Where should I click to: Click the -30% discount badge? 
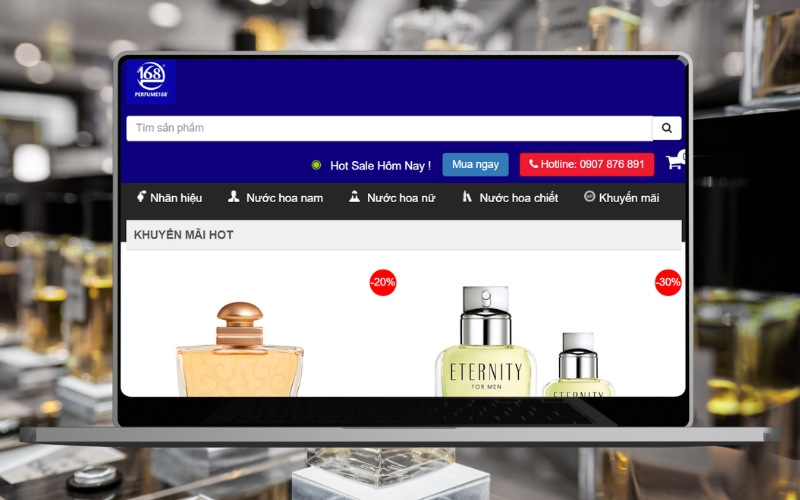pyautogui.click(x=668, y=282)
